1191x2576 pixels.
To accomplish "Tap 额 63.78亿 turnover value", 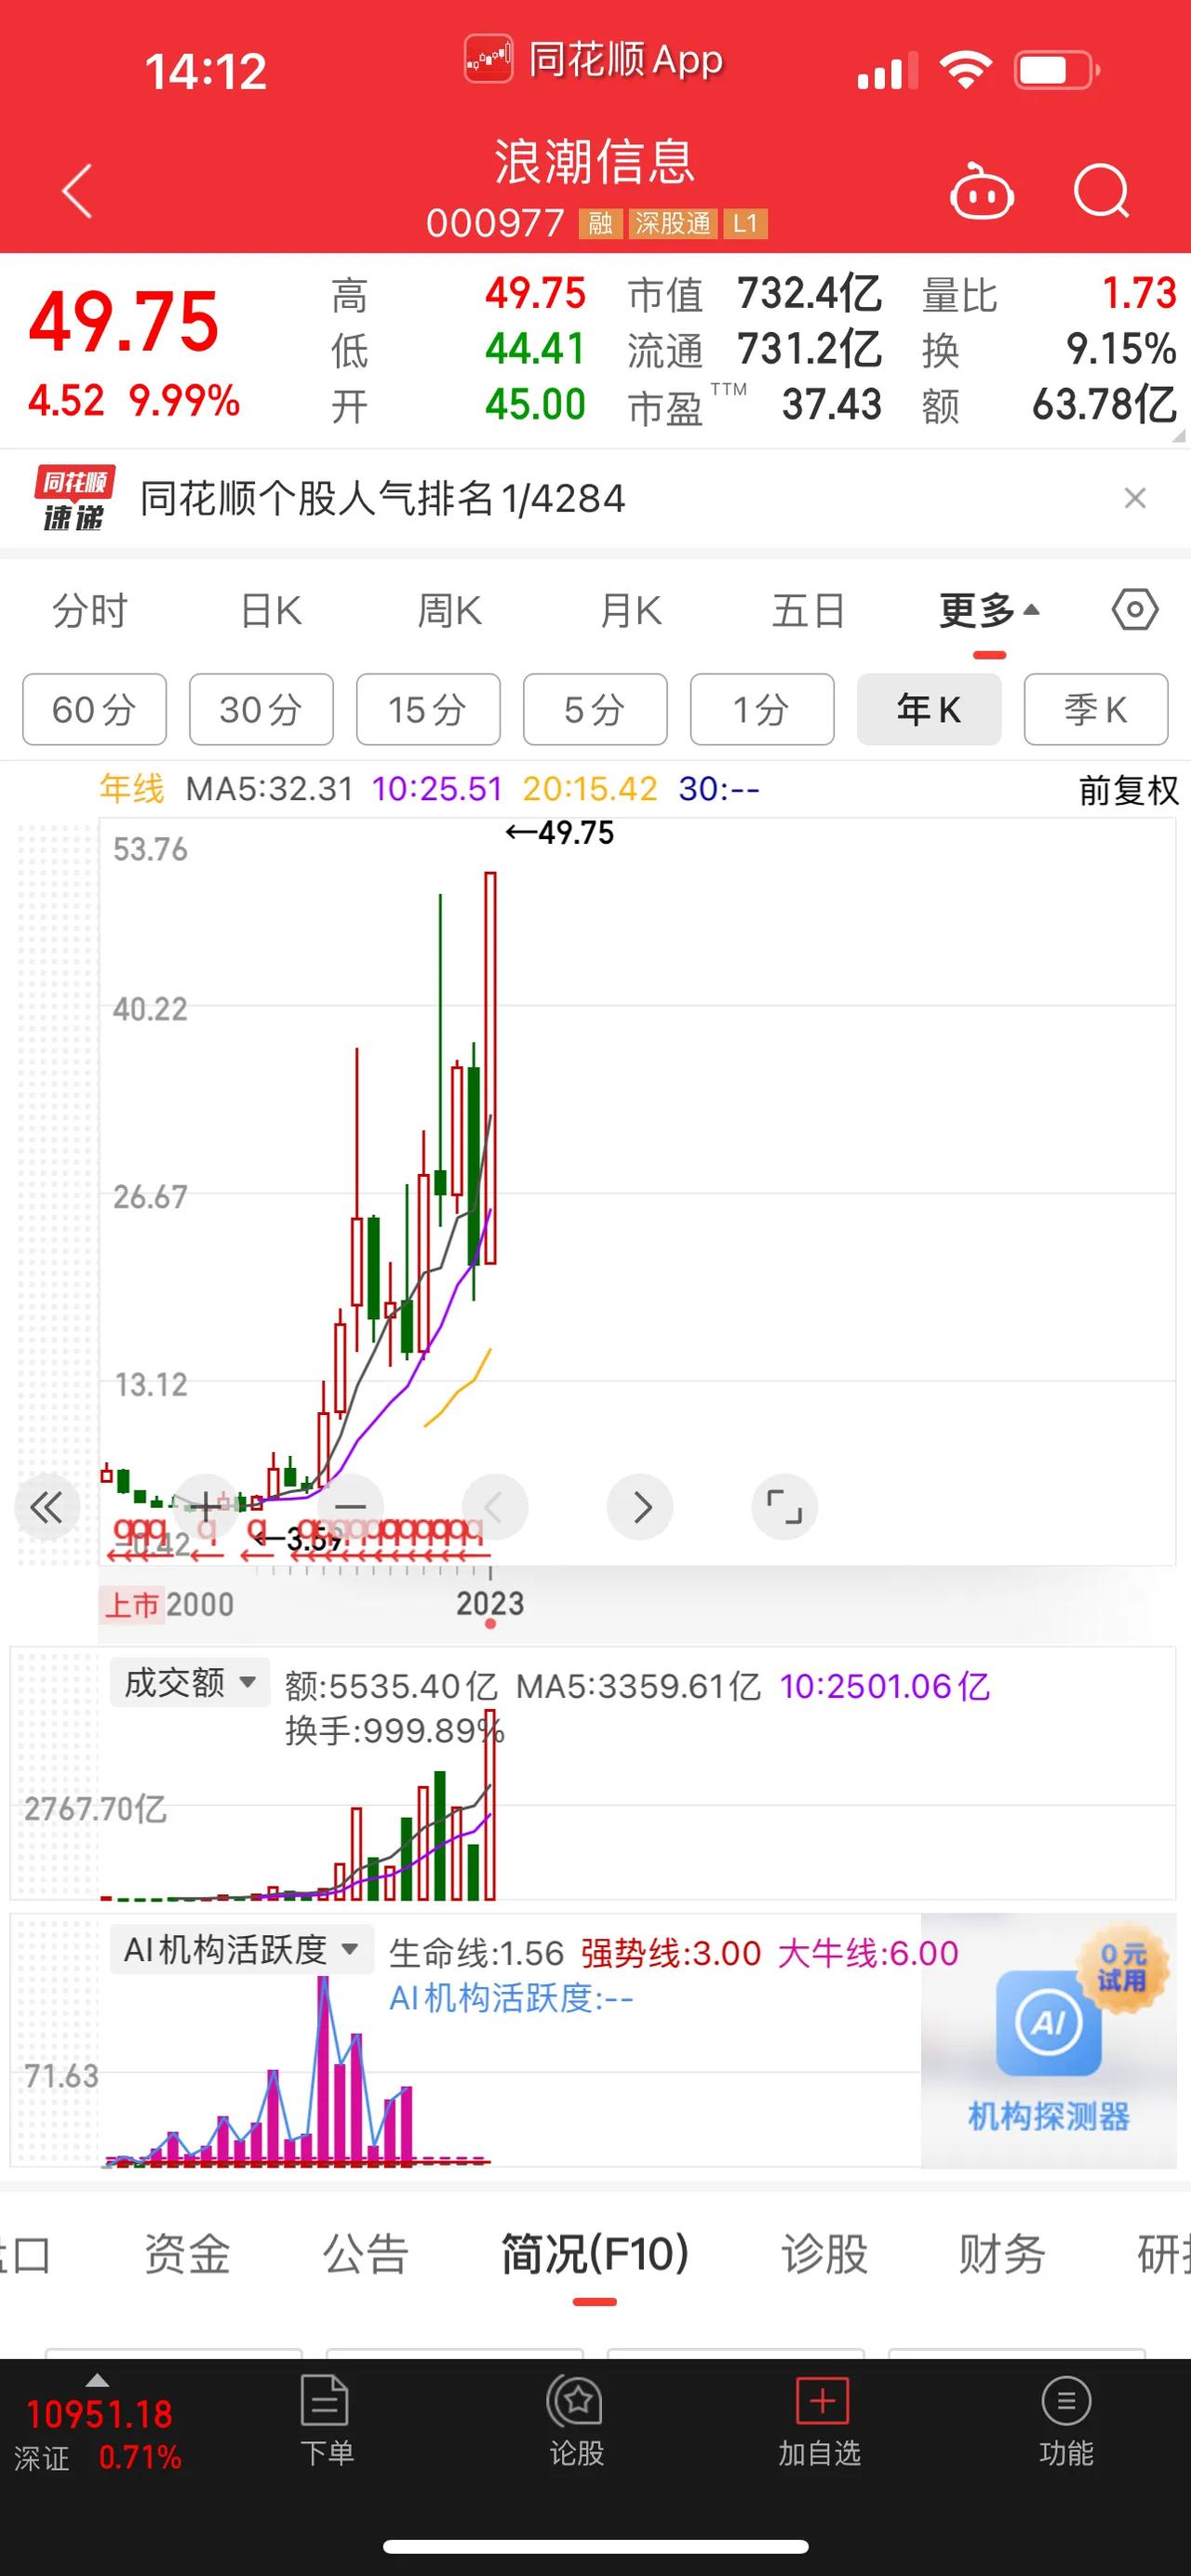I will tap(1105, 405).
